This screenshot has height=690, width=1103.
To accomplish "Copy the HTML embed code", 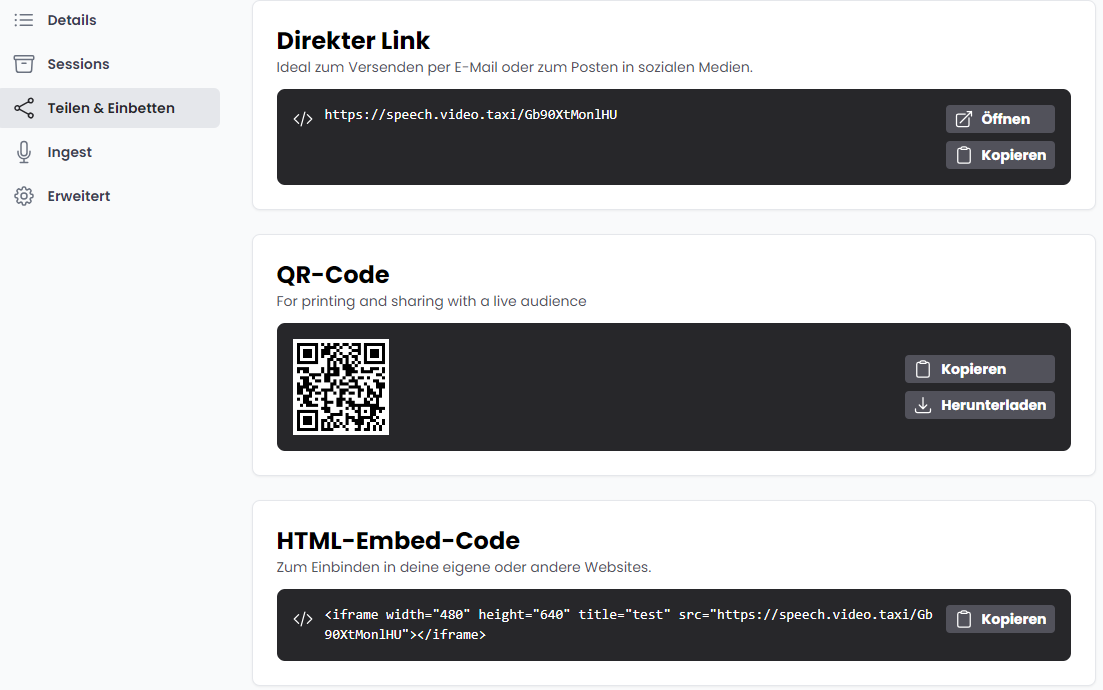I will click(x=1000, y=619).
